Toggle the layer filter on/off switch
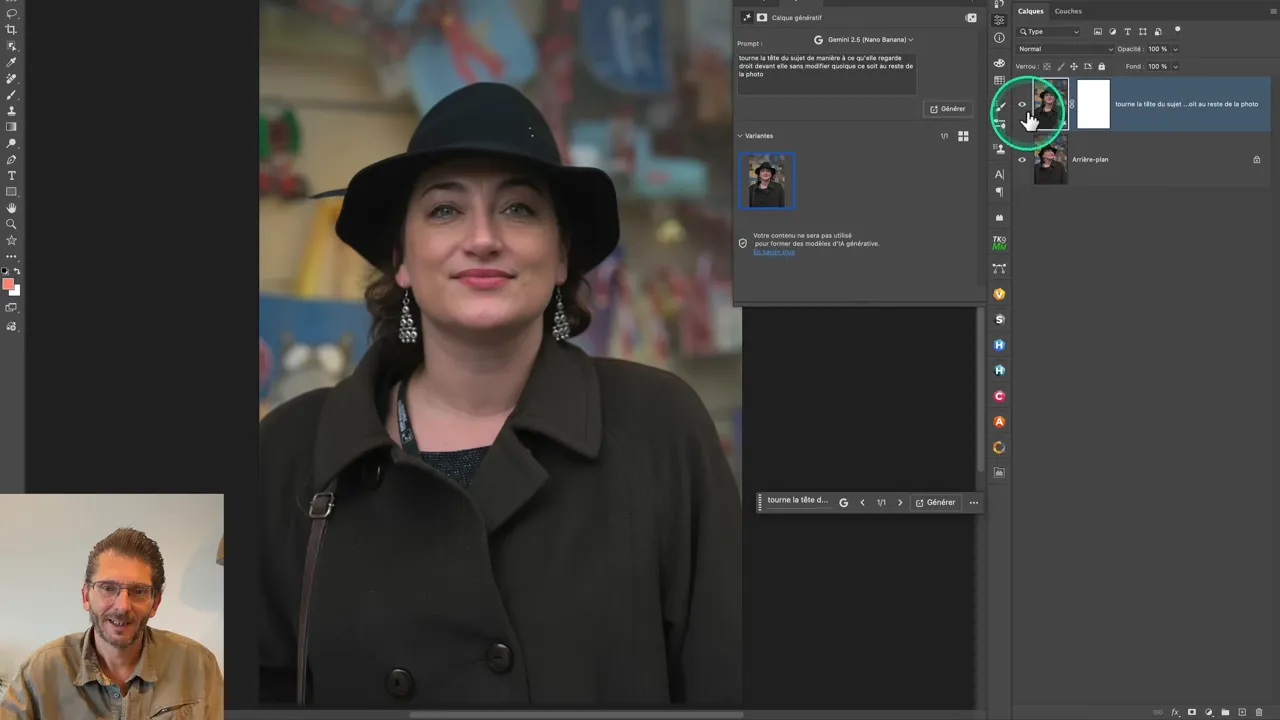The height and width of the screenshot is (720, 1280). coord(1177,30)
